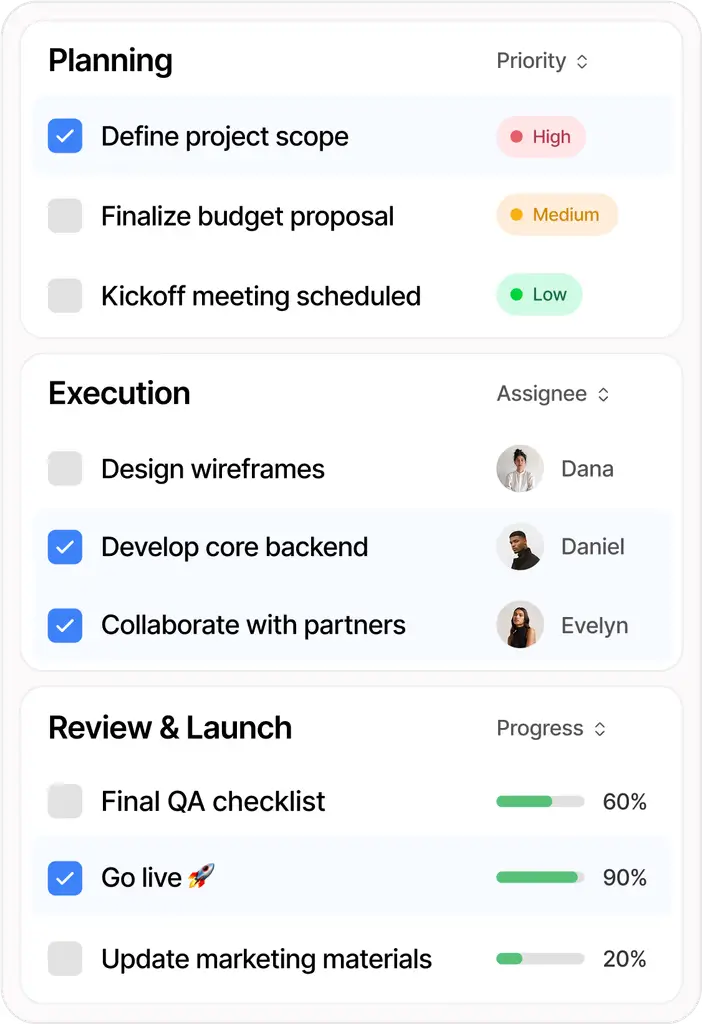
Task: Click the Medium priority badge
Action: 556,214
